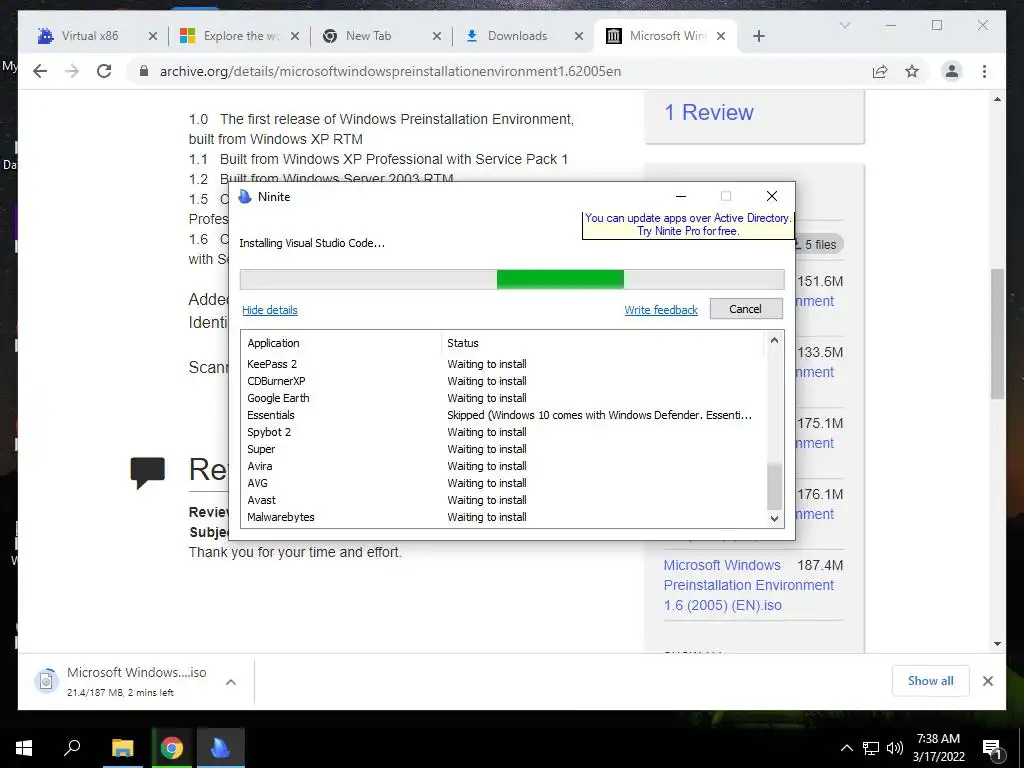Click the downloading ISO file icon

(46, 681)
